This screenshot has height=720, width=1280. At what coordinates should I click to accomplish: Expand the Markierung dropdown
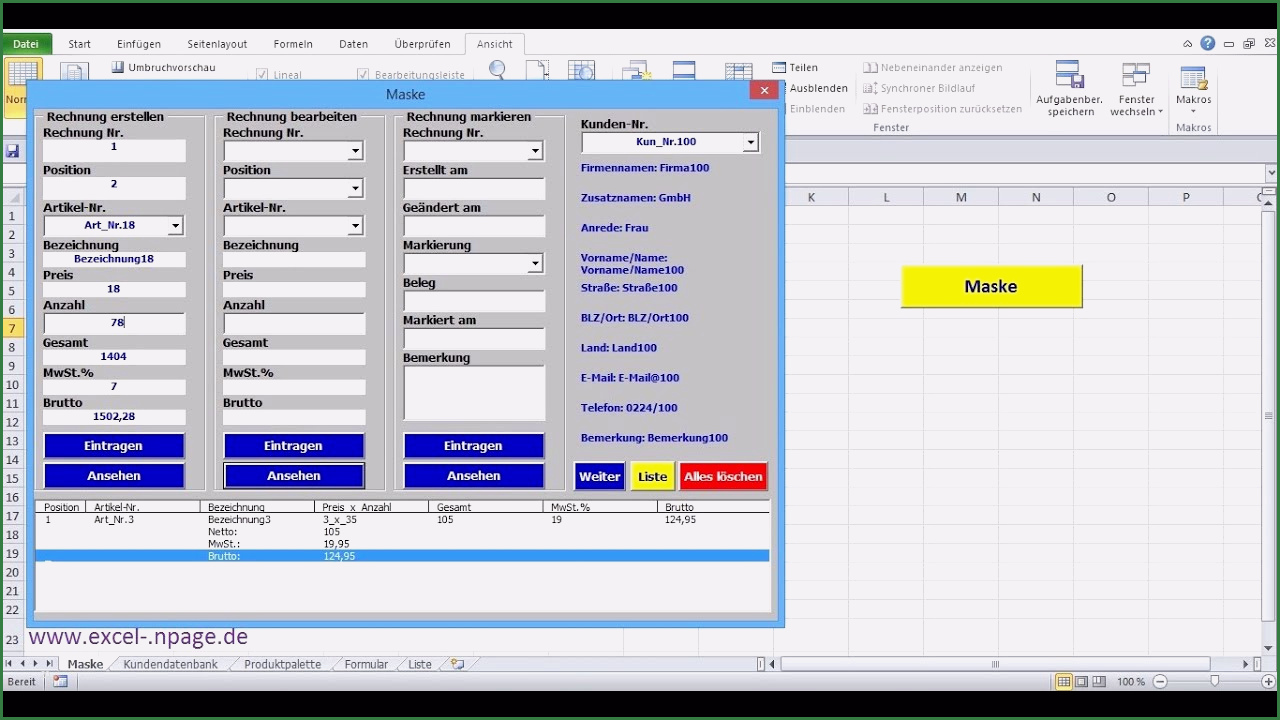point(535,264)
